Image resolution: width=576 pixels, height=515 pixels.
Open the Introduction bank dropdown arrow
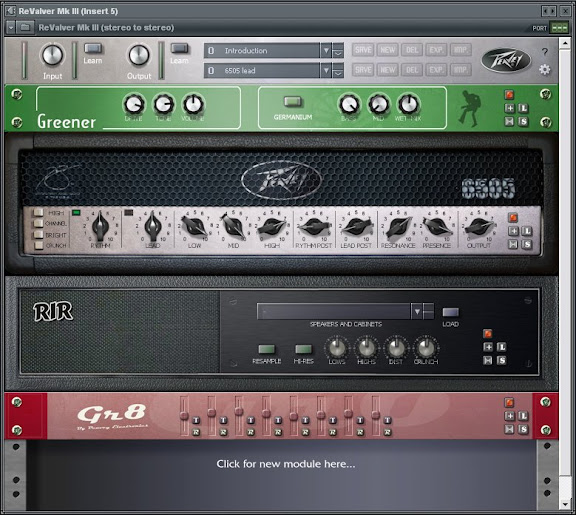[x=326, y=50]
